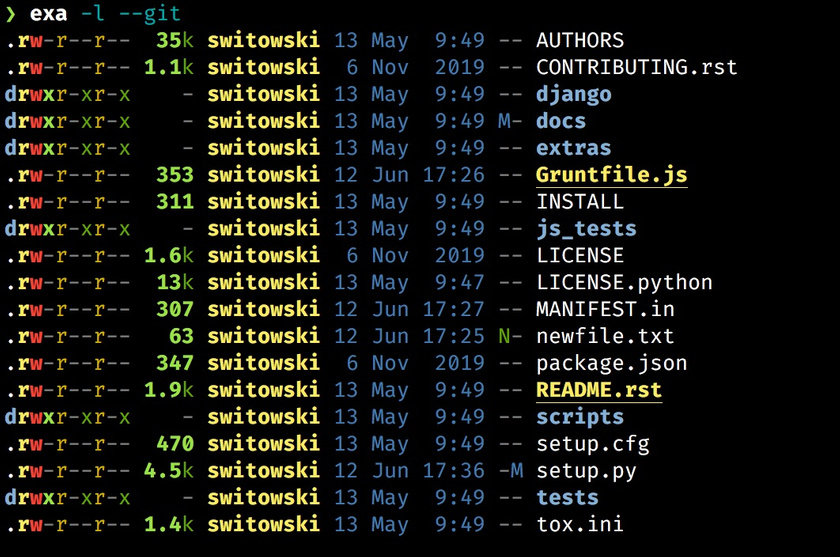Image resolution: width=840 pixels, height=557 pixels.
Task: Click the setup.py file name
Action: 586,470
